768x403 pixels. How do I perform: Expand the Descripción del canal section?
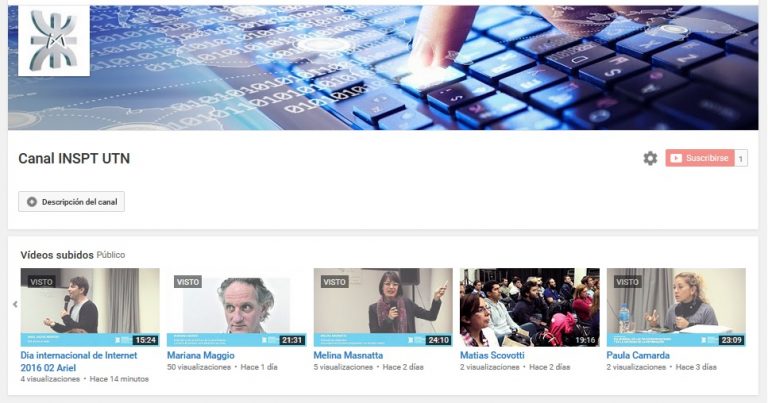72,202
